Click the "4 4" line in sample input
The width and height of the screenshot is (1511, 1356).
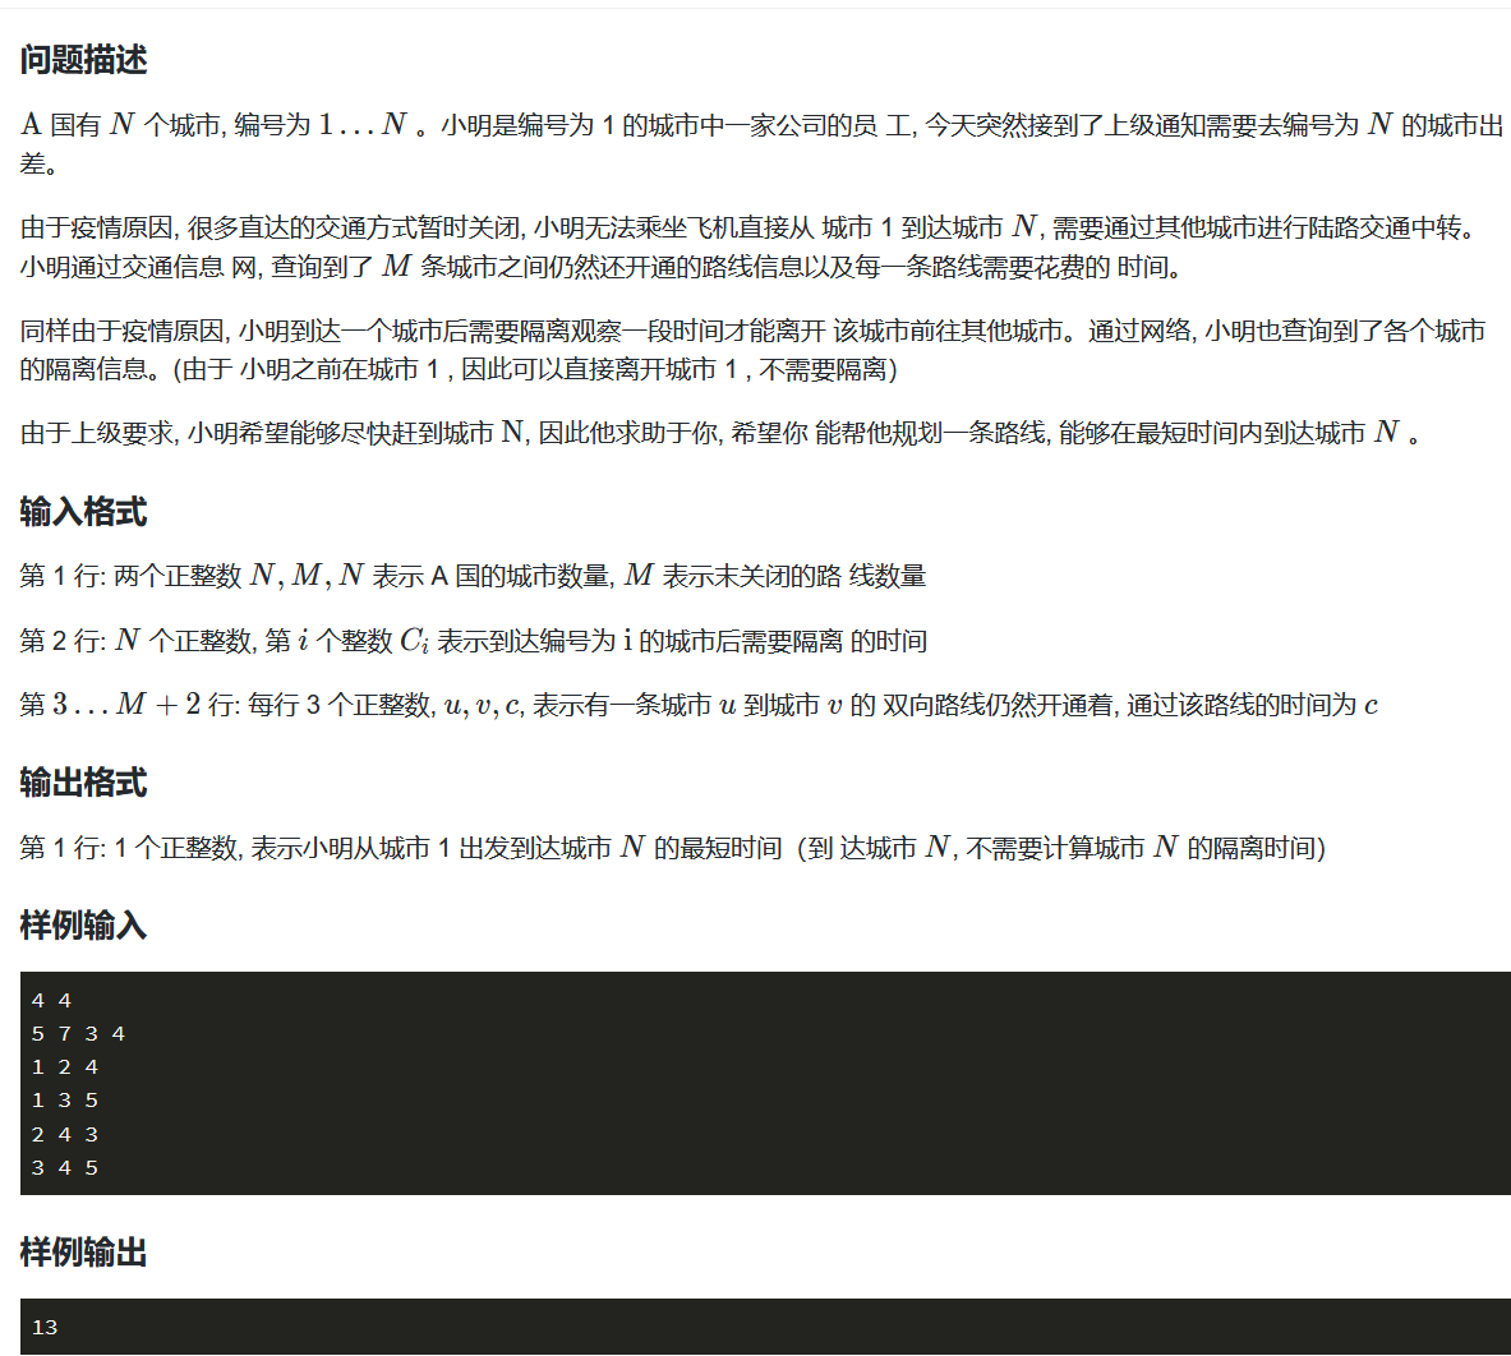[x=51, y=1000]
